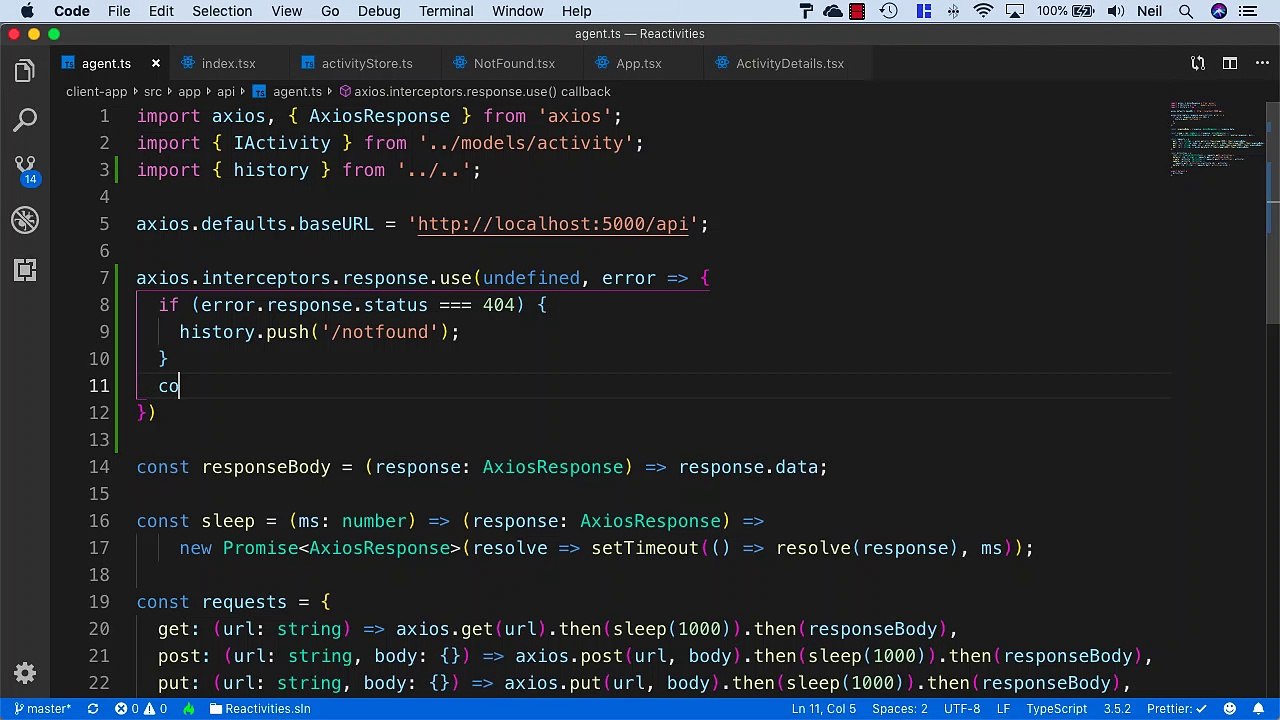Open the Extensions view in activity bar
1280x720 pixels.
[25, 270]
